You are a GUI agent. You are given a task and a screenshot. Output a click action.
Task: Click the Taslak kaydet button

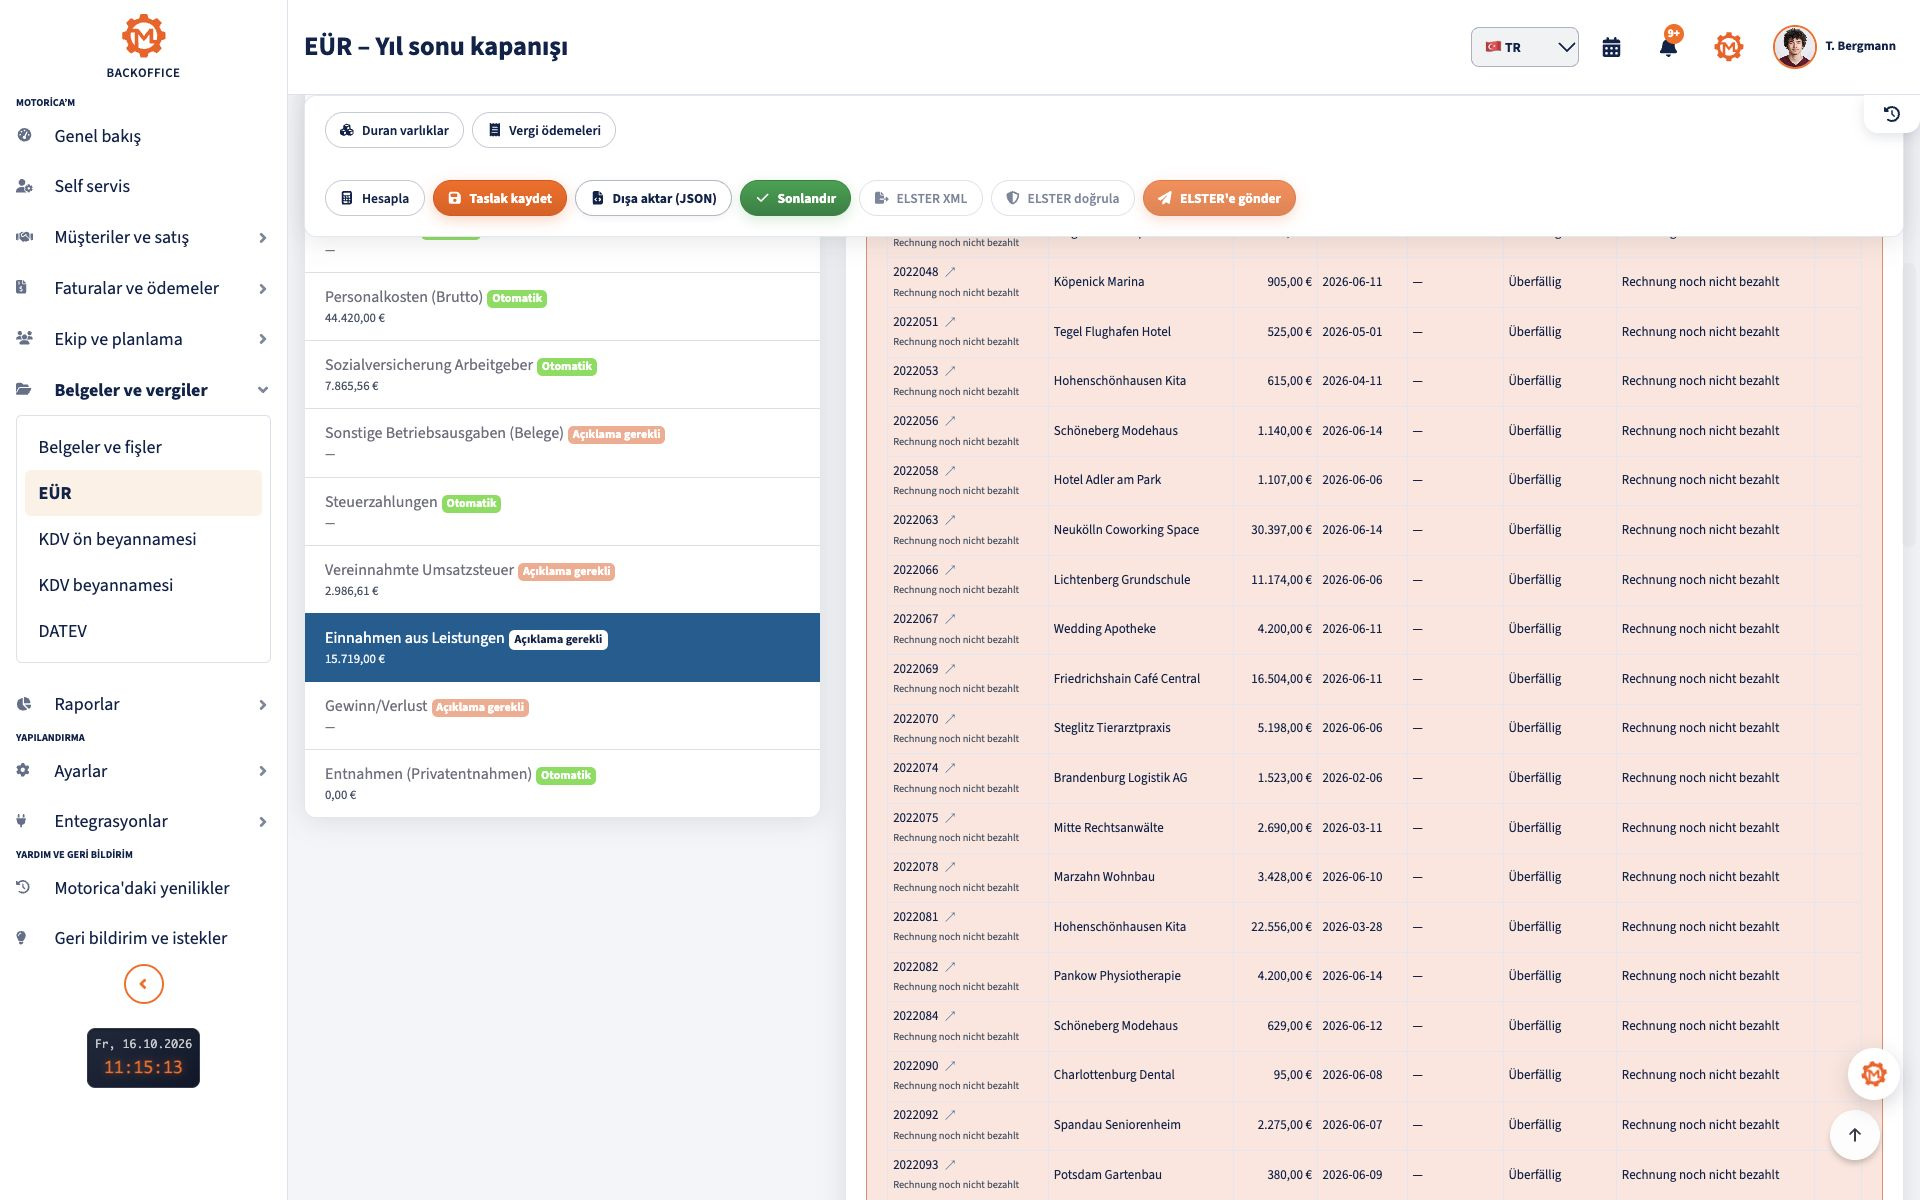[499, 198]
